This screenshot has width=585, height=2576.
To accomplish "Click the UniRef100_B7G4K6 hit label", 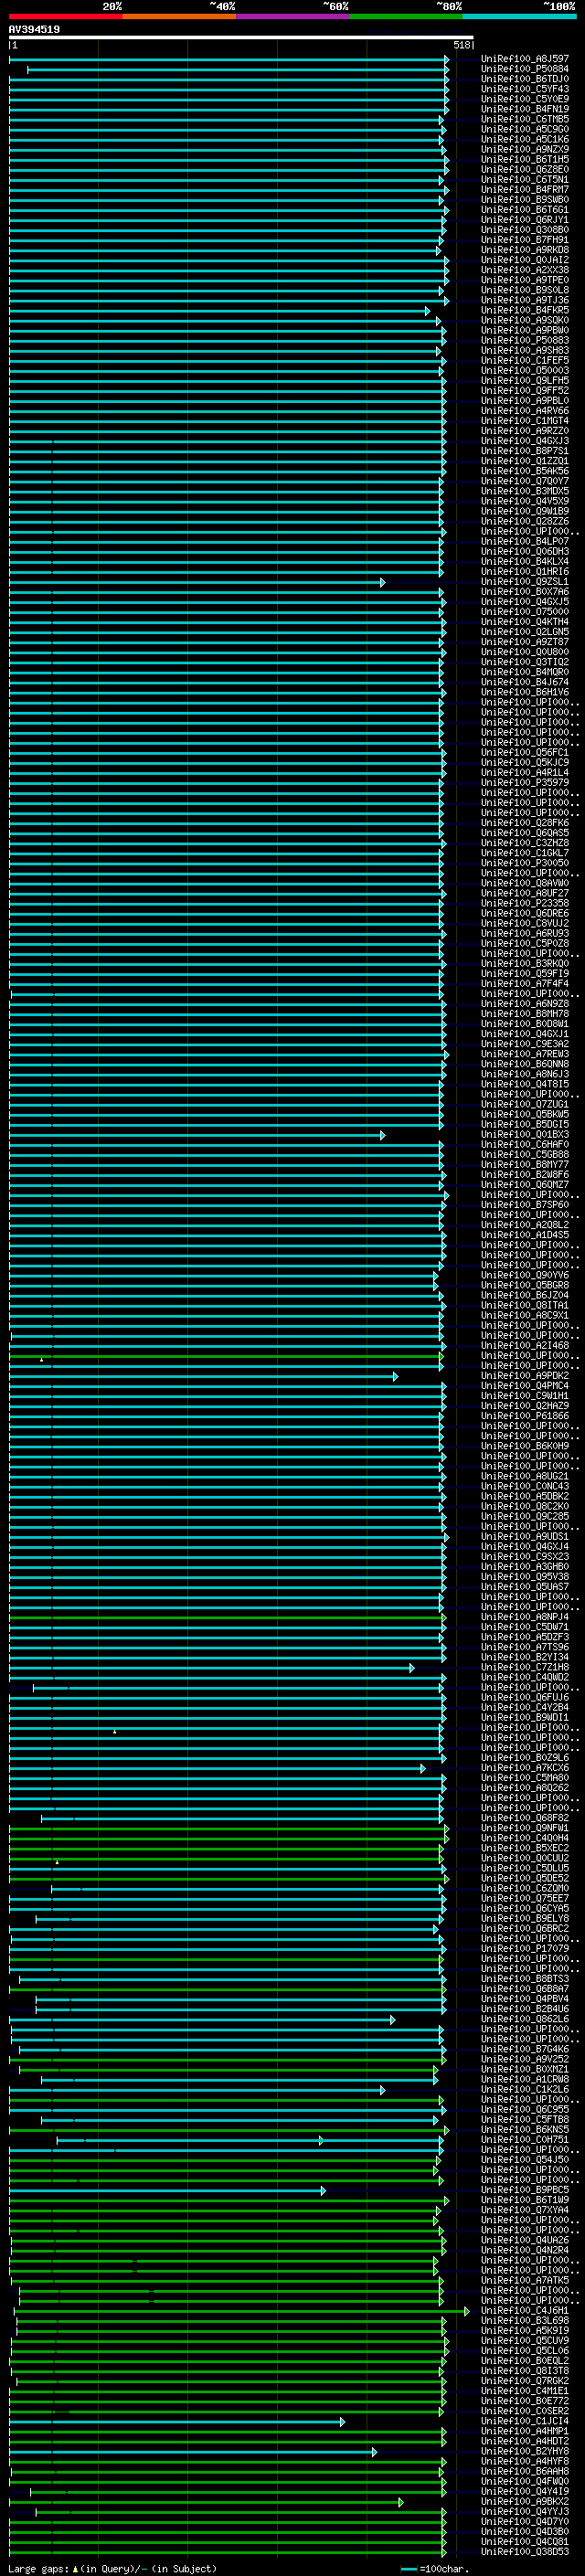I will [524, 2049].
